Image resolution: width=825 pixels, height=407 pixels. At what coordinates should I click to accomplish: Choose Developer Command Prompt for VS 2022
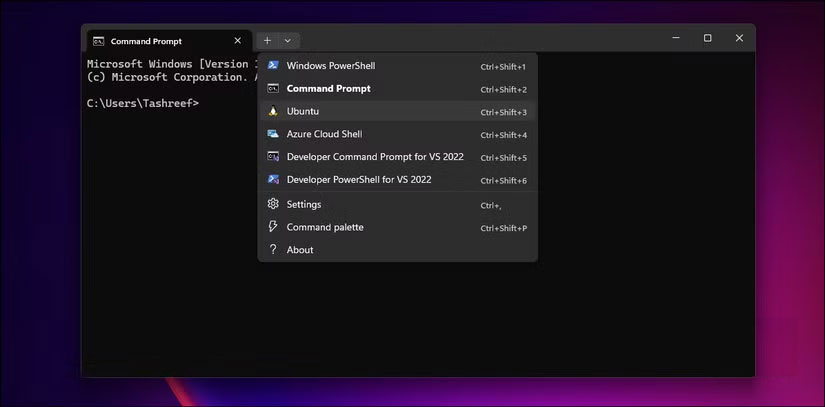click(397, 157)
